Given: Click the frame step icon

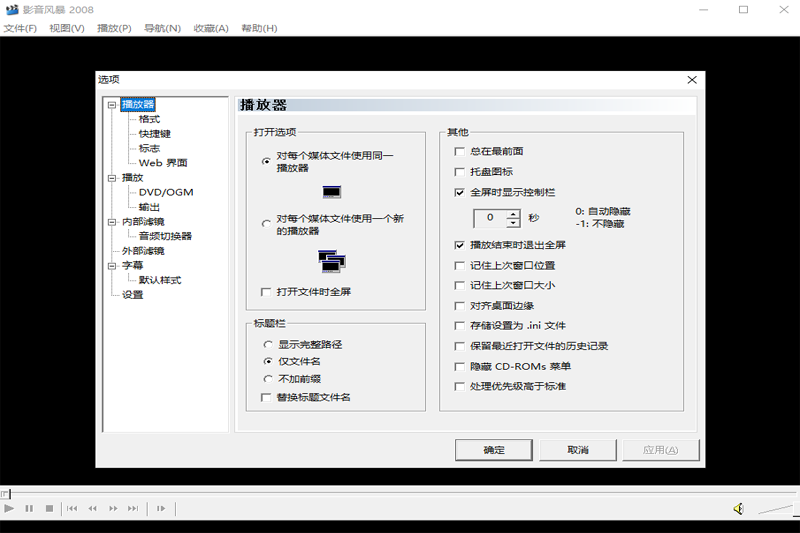Looking at the screenshot, I should (x=161, y=509).
